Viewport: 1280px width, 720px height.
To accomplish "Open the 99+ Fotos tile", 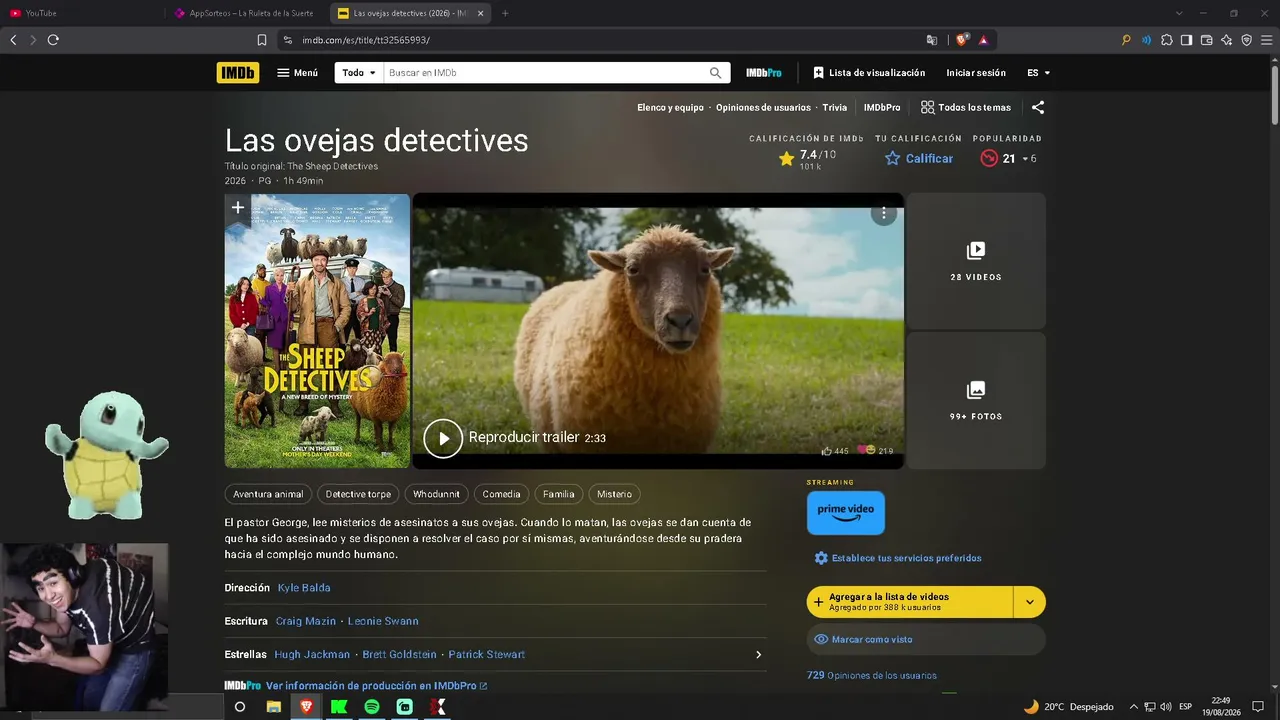I will 976,400.
